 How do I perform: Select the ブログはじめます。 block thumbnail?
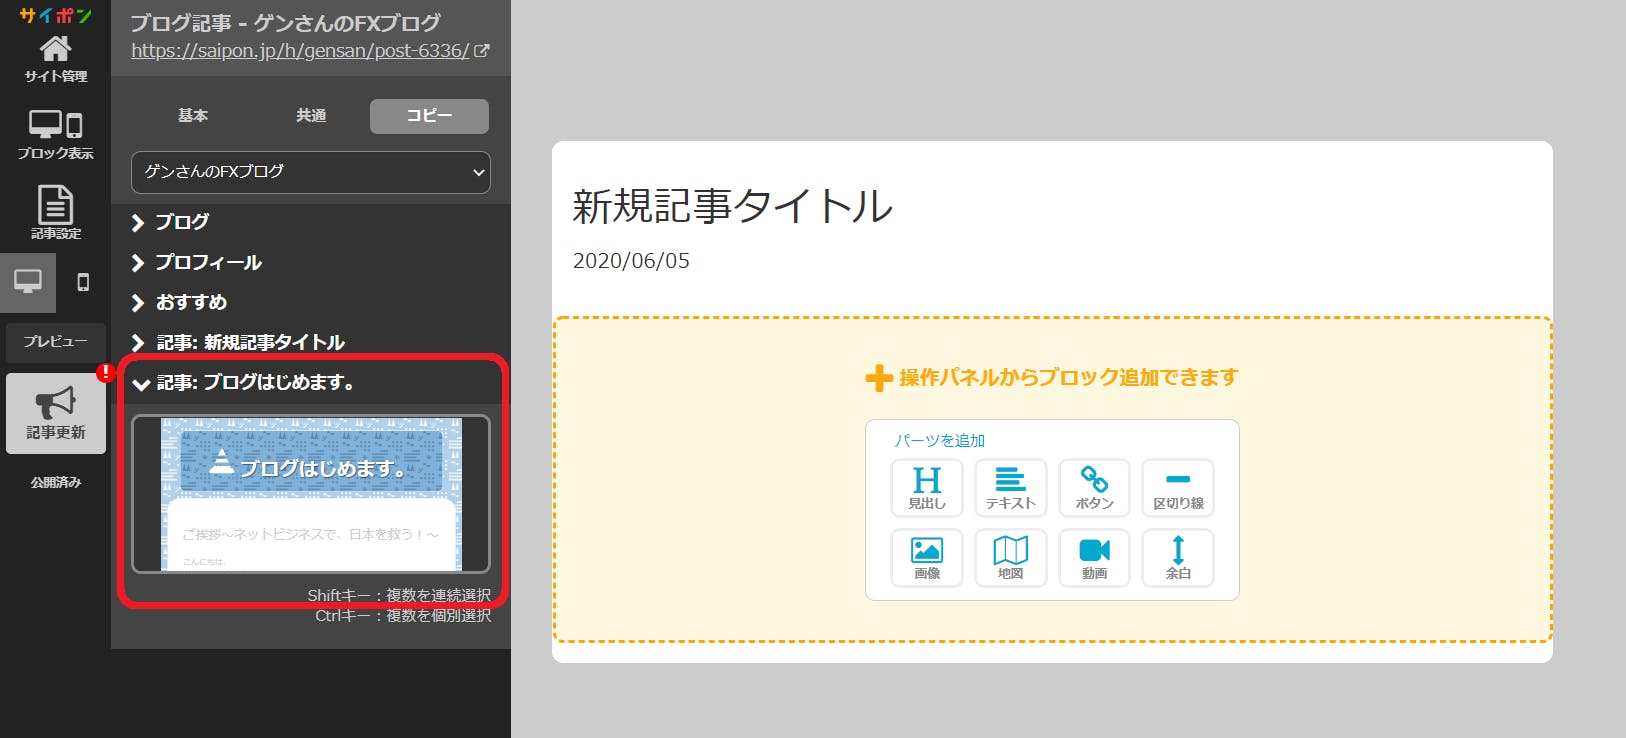tap(311, 494)
